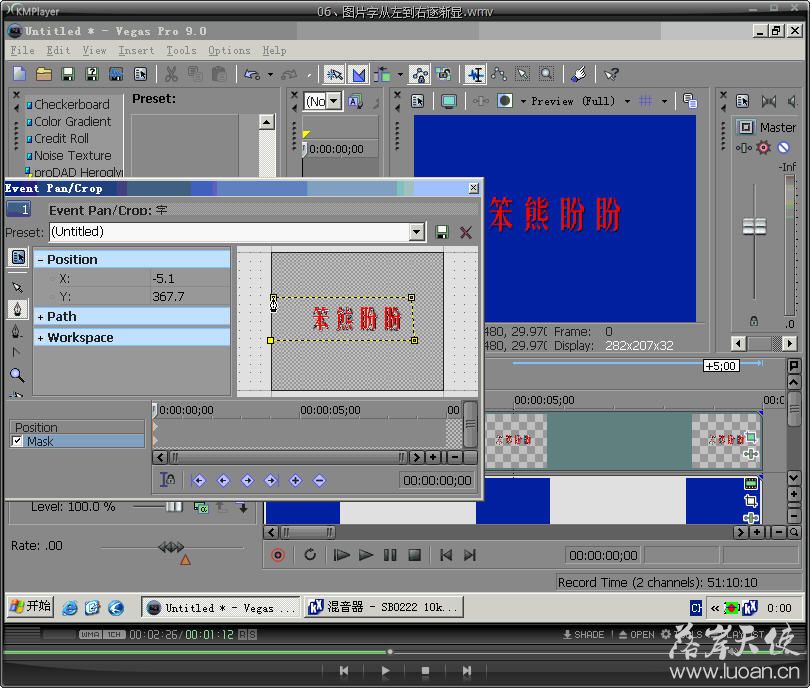Delete the Pan/Crop preset with red X

pos(466,232)
